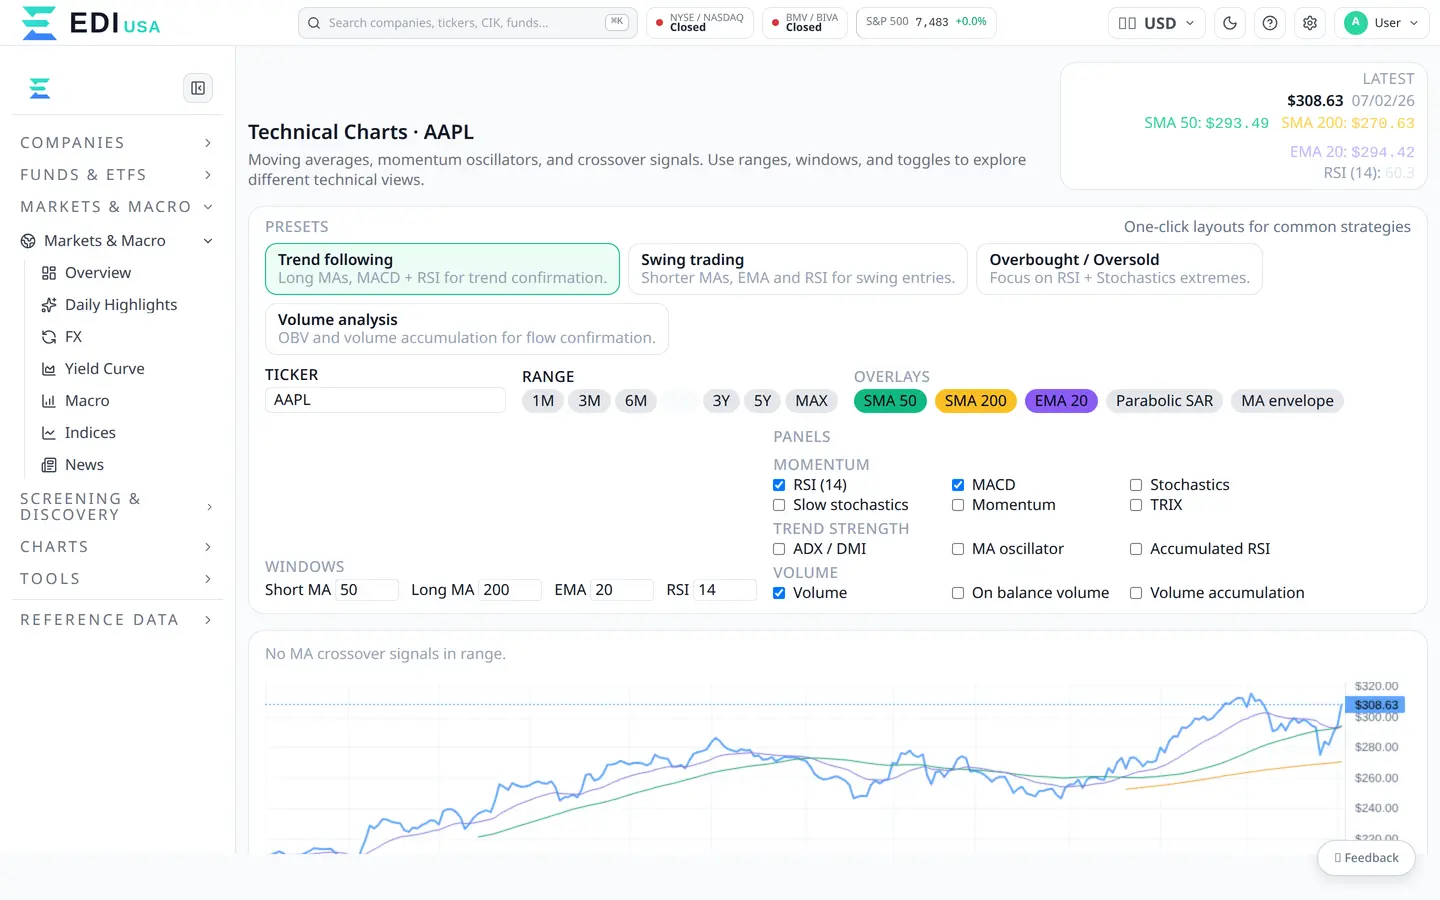Enable MA oscillator checkbox
Viewport: 1440px width, 900px height.
click(x=958, y=549)
